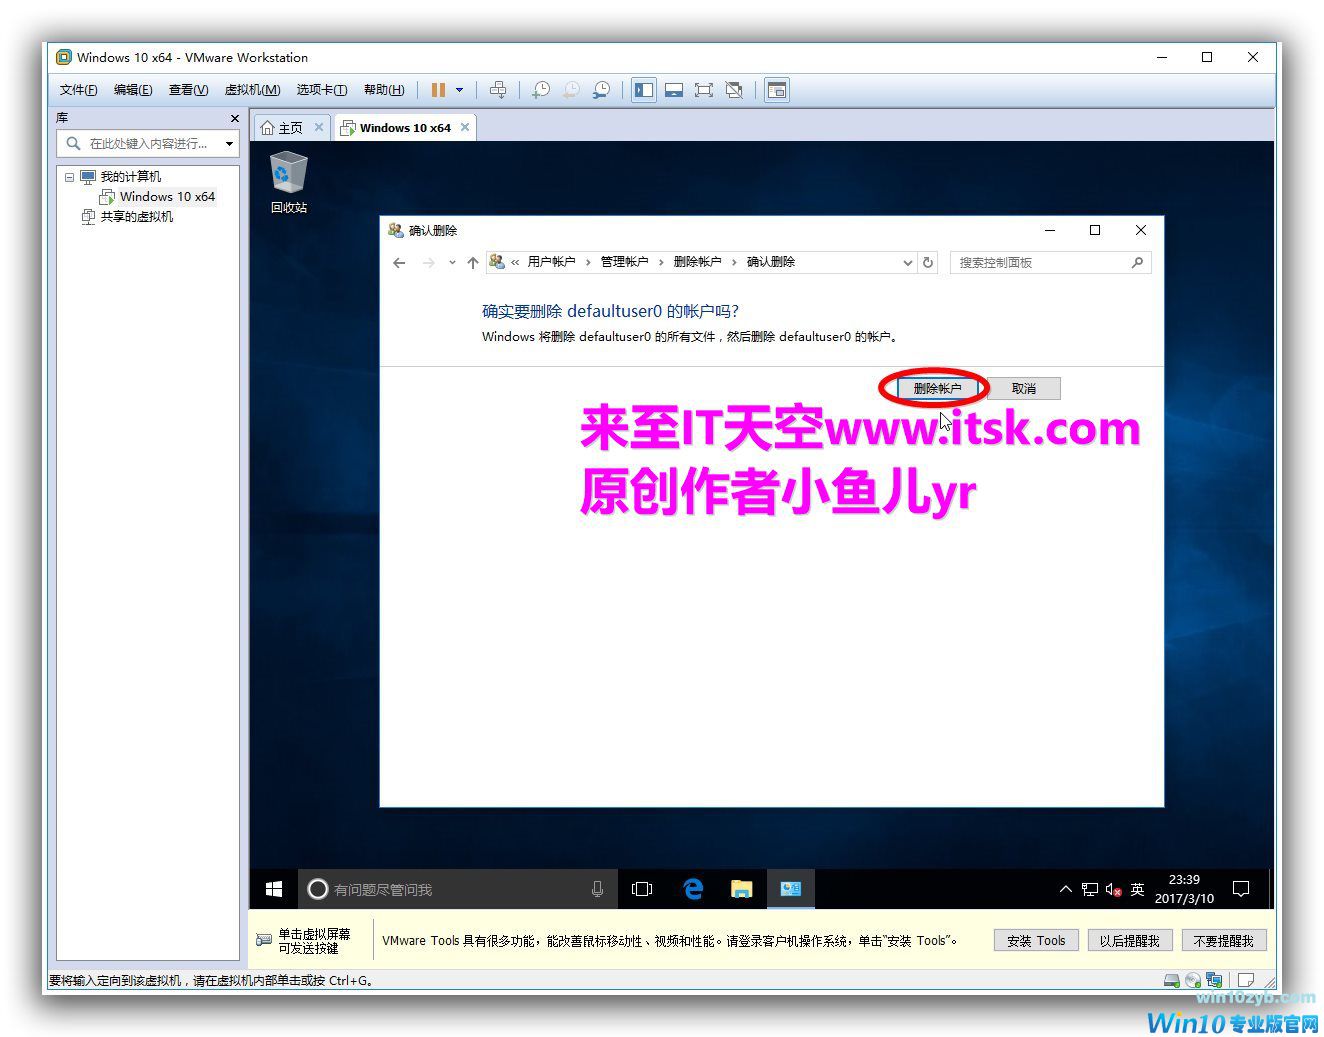The image size is (1324, 1037).
Task: Click the Control Panel taskbar button
Action: (x=790, y=889)
